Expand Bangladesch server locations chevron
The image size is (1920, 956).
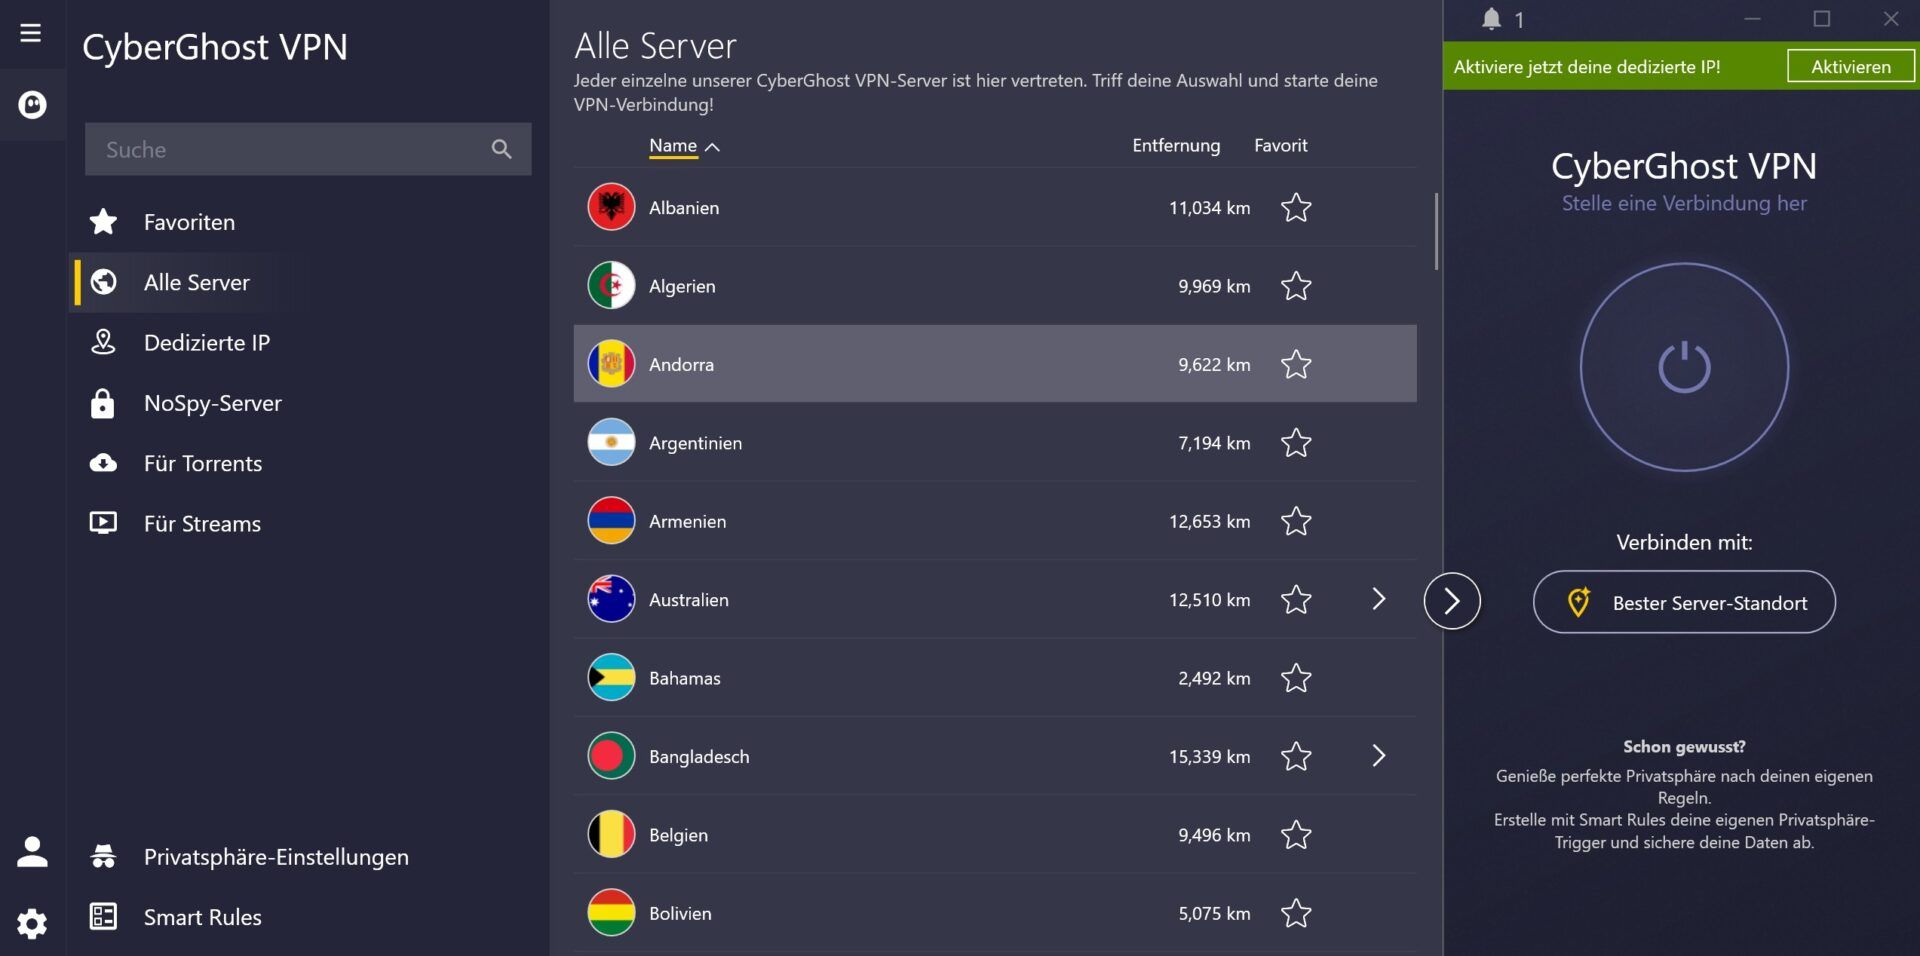pyautogui.click(x=1379, y=756)
